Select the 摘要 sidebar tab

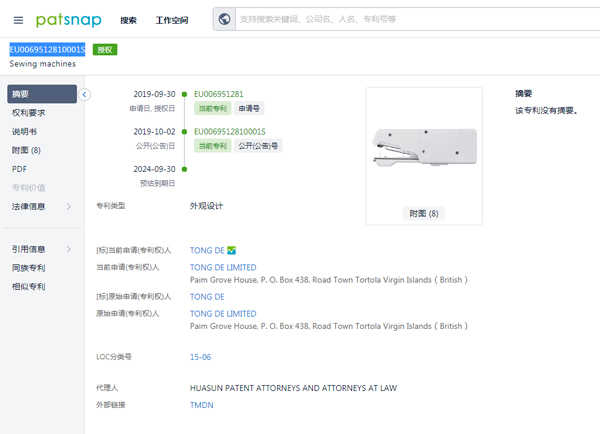tap(42, 94)
